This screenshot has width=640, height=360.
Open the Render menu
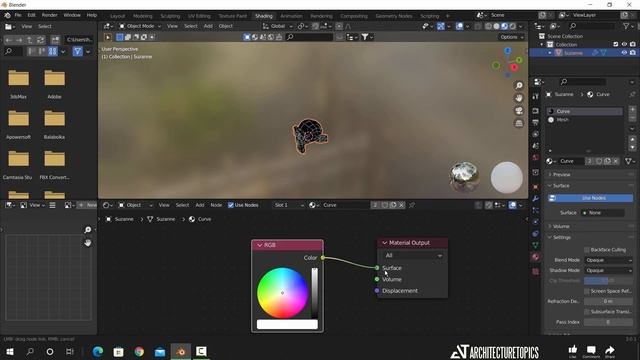49,15
